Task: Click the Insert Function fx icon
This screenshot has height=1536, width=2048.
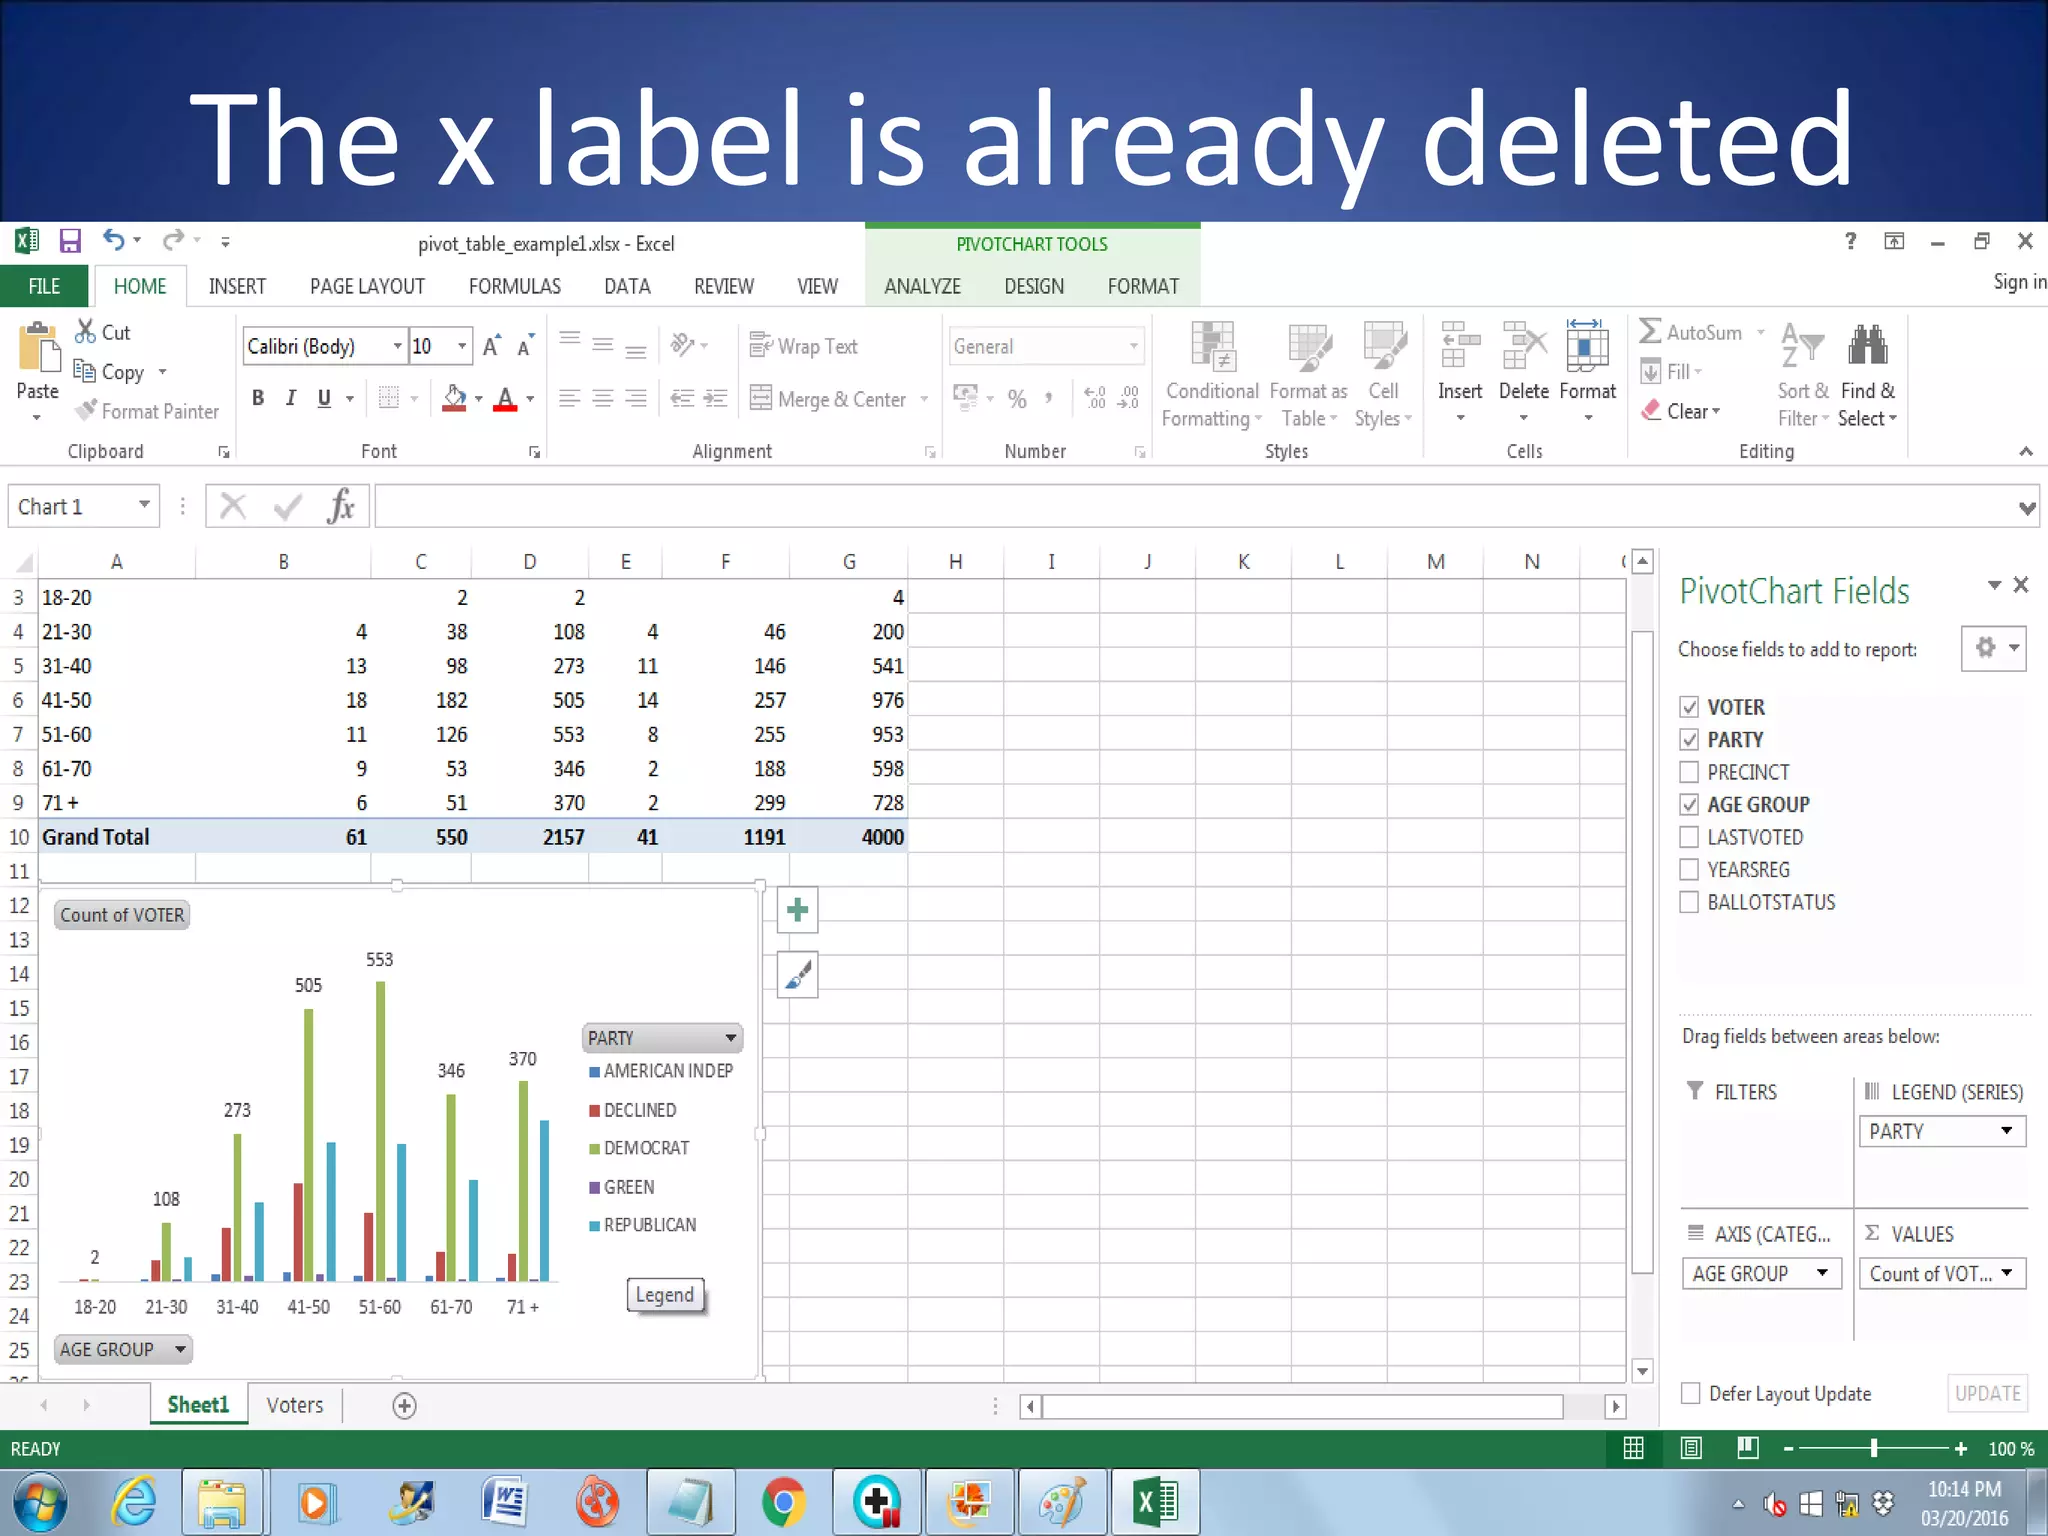Action: click(341, 506)
